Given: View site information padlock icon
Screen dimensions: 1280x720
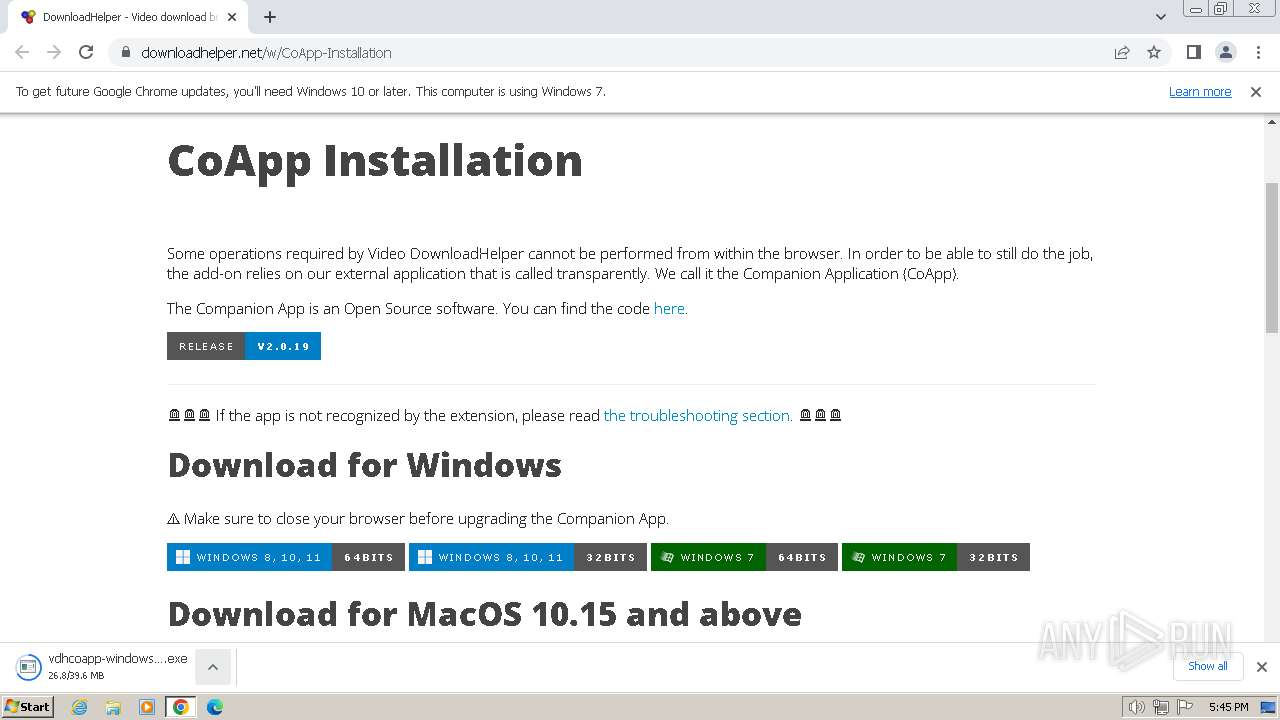Looking at the screenshot, I should click(125, 52).
